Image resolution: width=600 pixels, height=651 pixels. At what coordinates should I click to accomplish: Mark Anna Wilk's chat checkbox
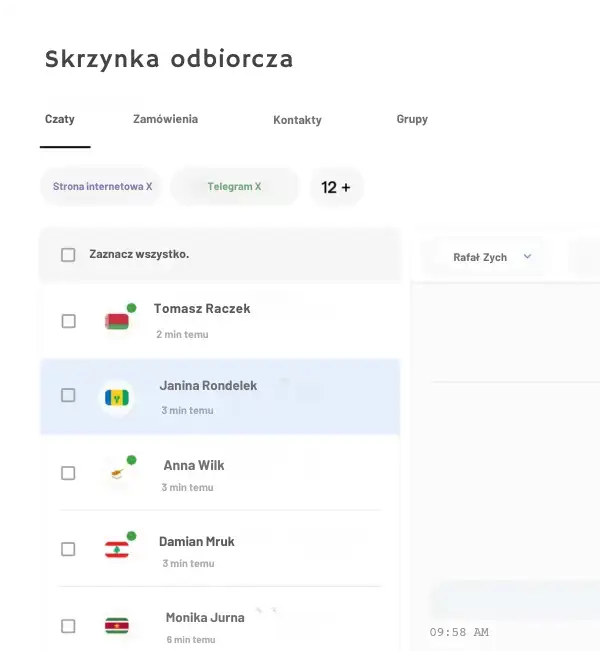(x=68, y=473)
